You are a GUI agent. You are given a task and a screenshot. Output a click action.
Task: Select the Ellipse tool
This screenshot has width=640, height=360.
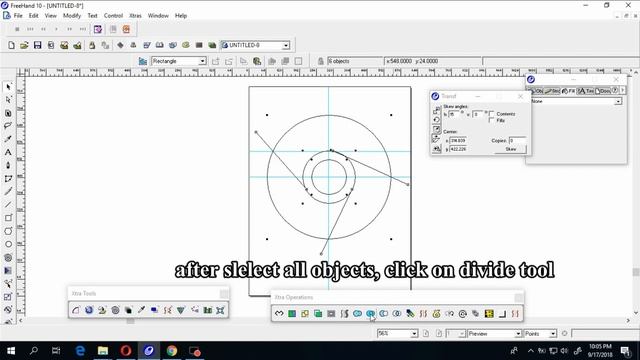[8, 244]
